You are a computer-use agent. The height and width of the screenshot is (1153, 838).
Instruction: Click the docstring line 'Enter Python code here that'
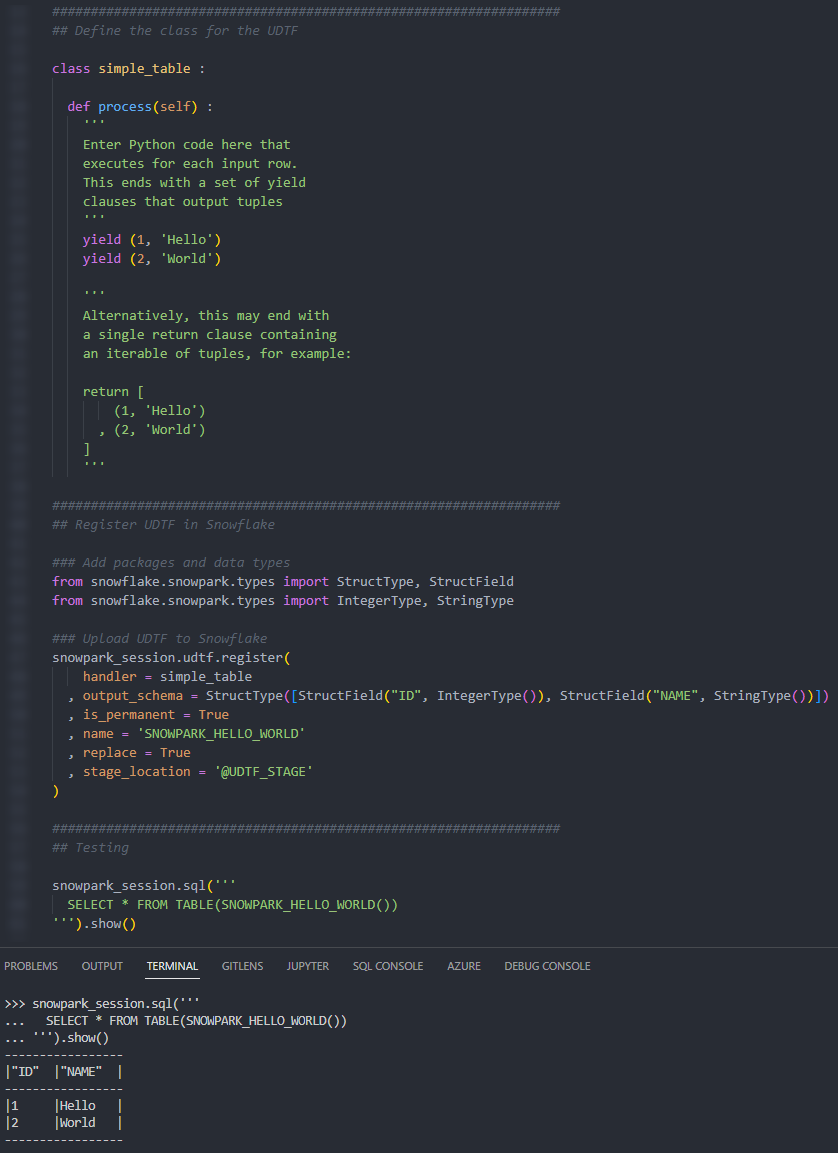(x=187, y=145)
